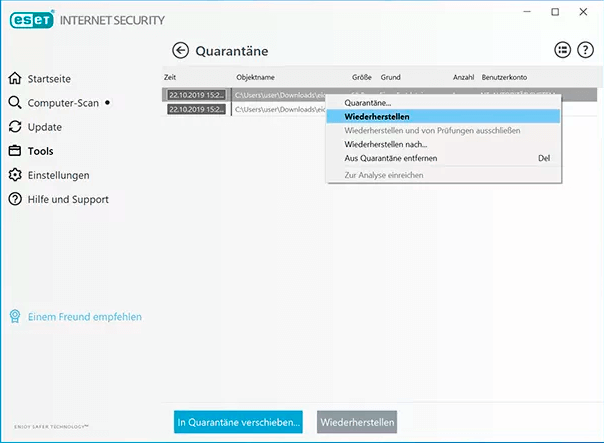Click the Update refresh icon
The width and height of the screenshot is (604, 443).
tap(15, 127)
